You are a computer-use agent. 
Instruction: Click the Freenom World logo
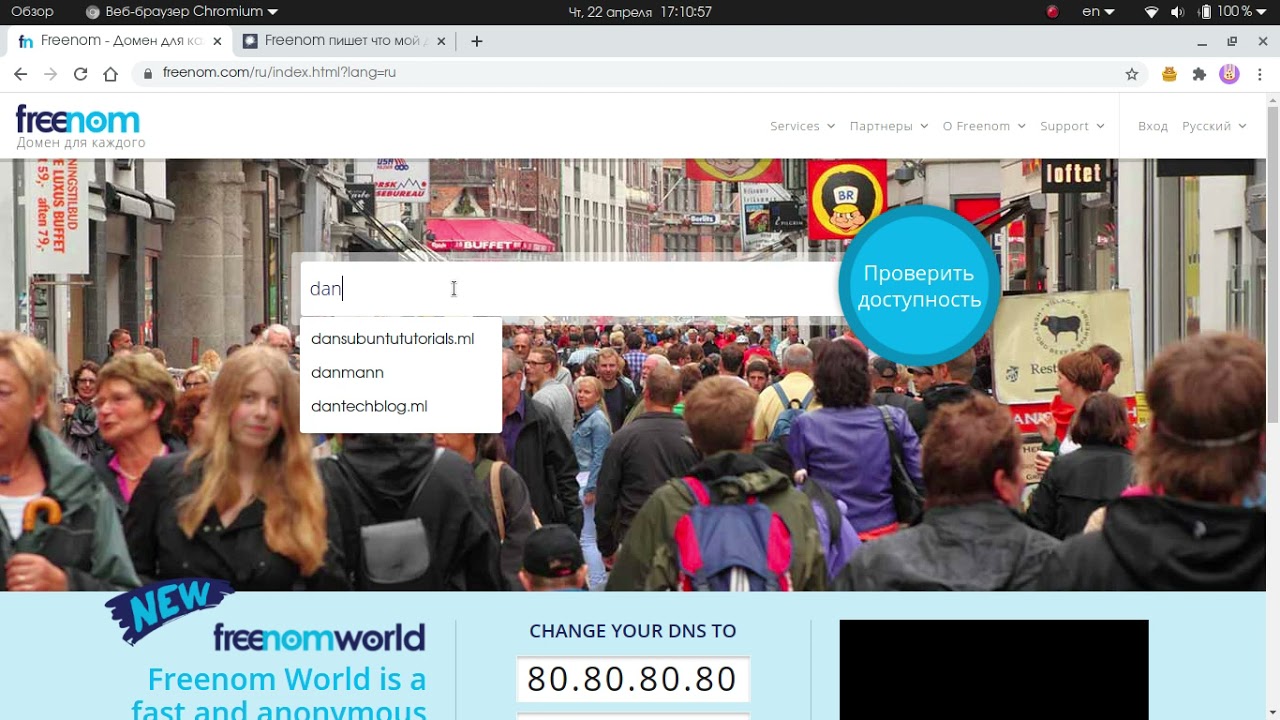point(319,637)
